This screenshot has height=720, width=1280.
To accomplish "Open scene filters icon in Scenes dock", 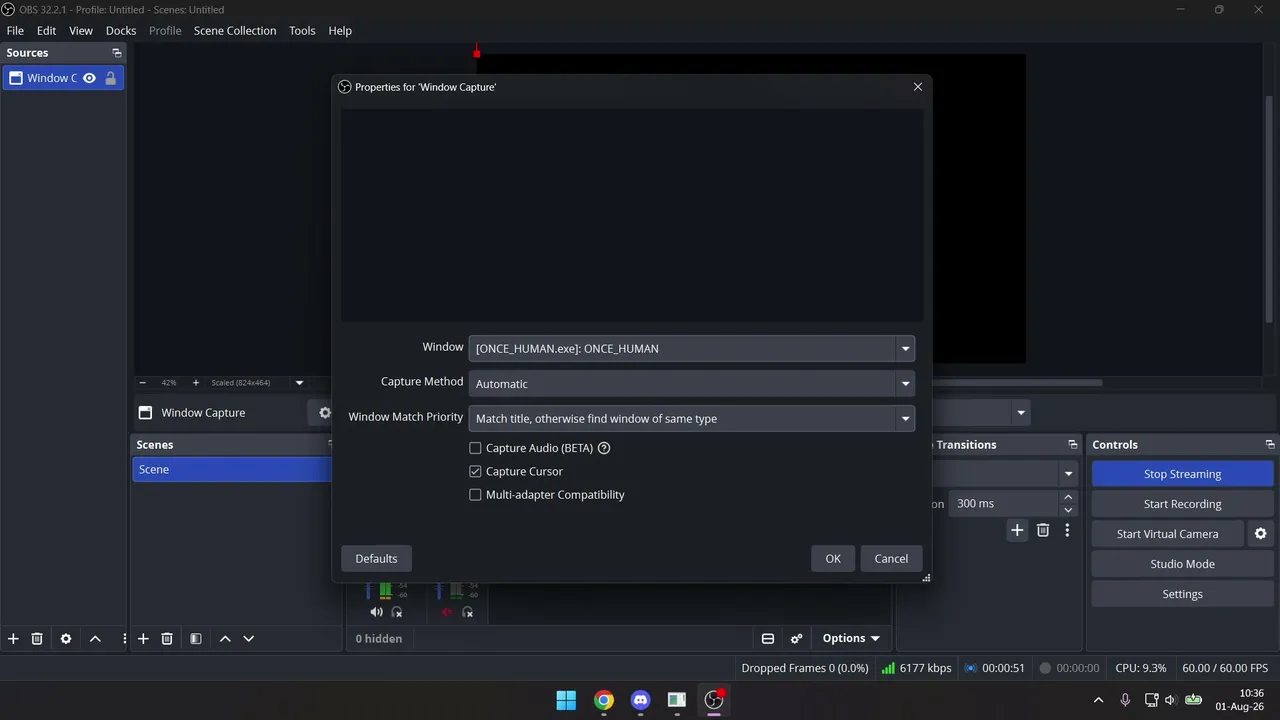I will coord(196,638).
